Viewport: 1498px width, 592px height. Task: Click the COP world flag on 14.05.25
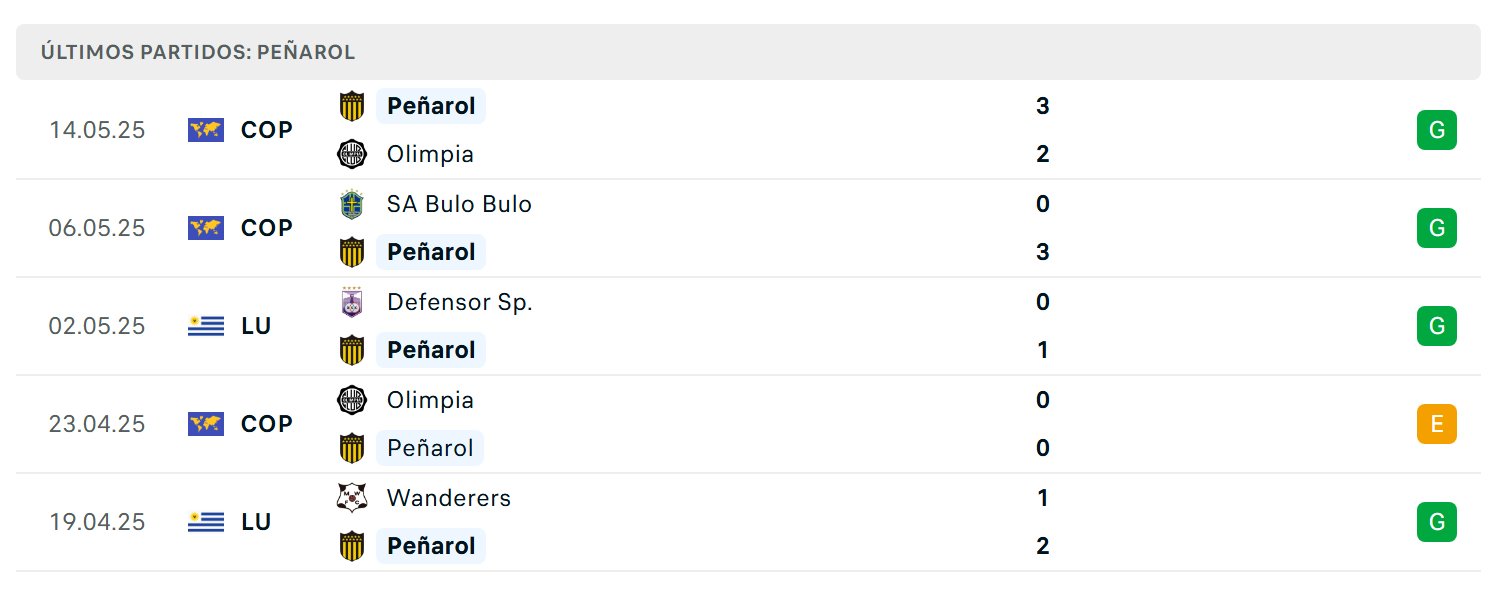(x=206, y=130)
